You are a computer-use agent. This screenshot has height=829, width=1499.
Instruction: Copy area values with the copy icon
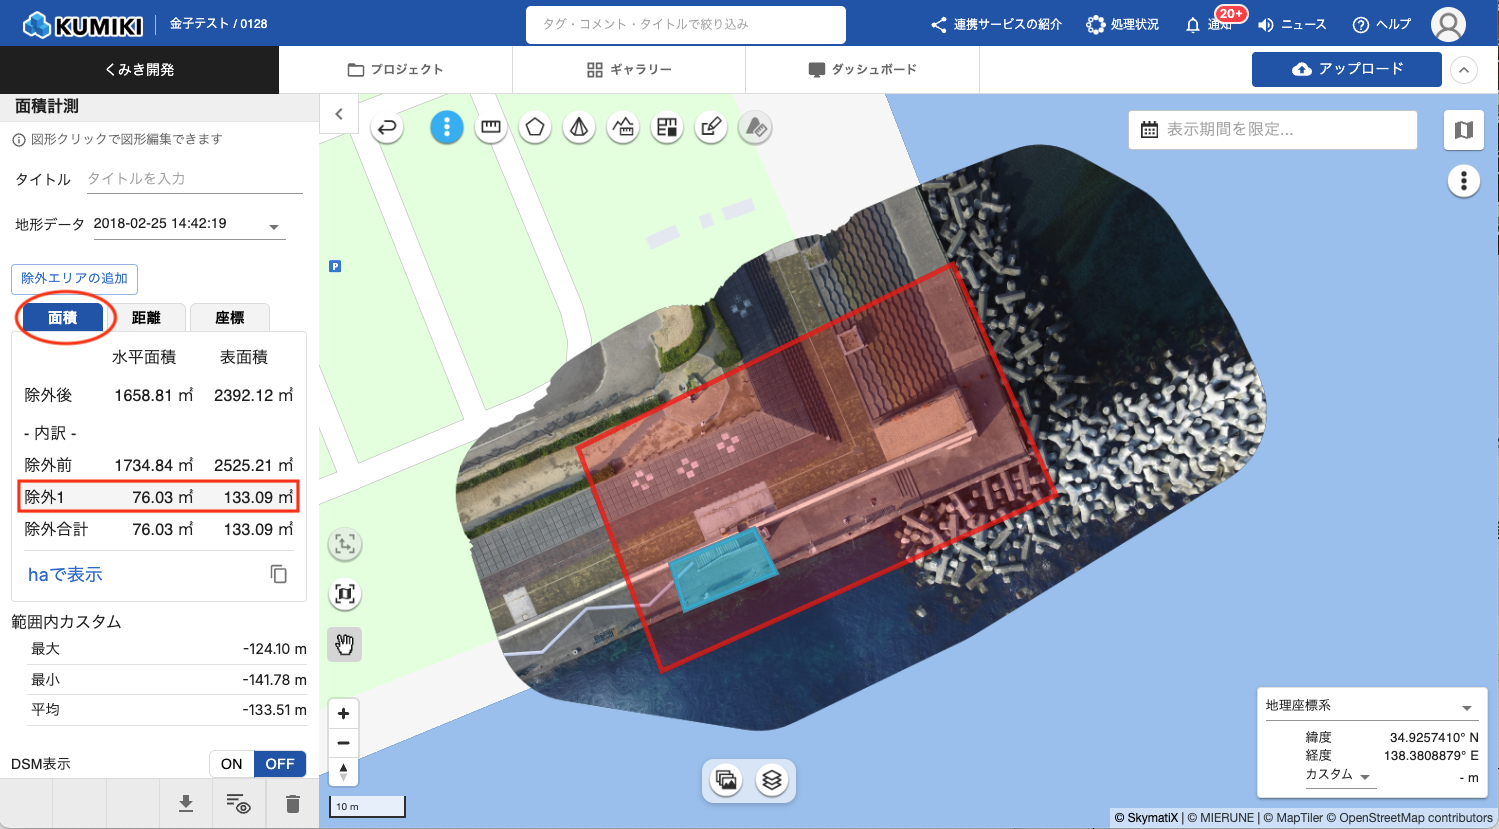(279, 574)
